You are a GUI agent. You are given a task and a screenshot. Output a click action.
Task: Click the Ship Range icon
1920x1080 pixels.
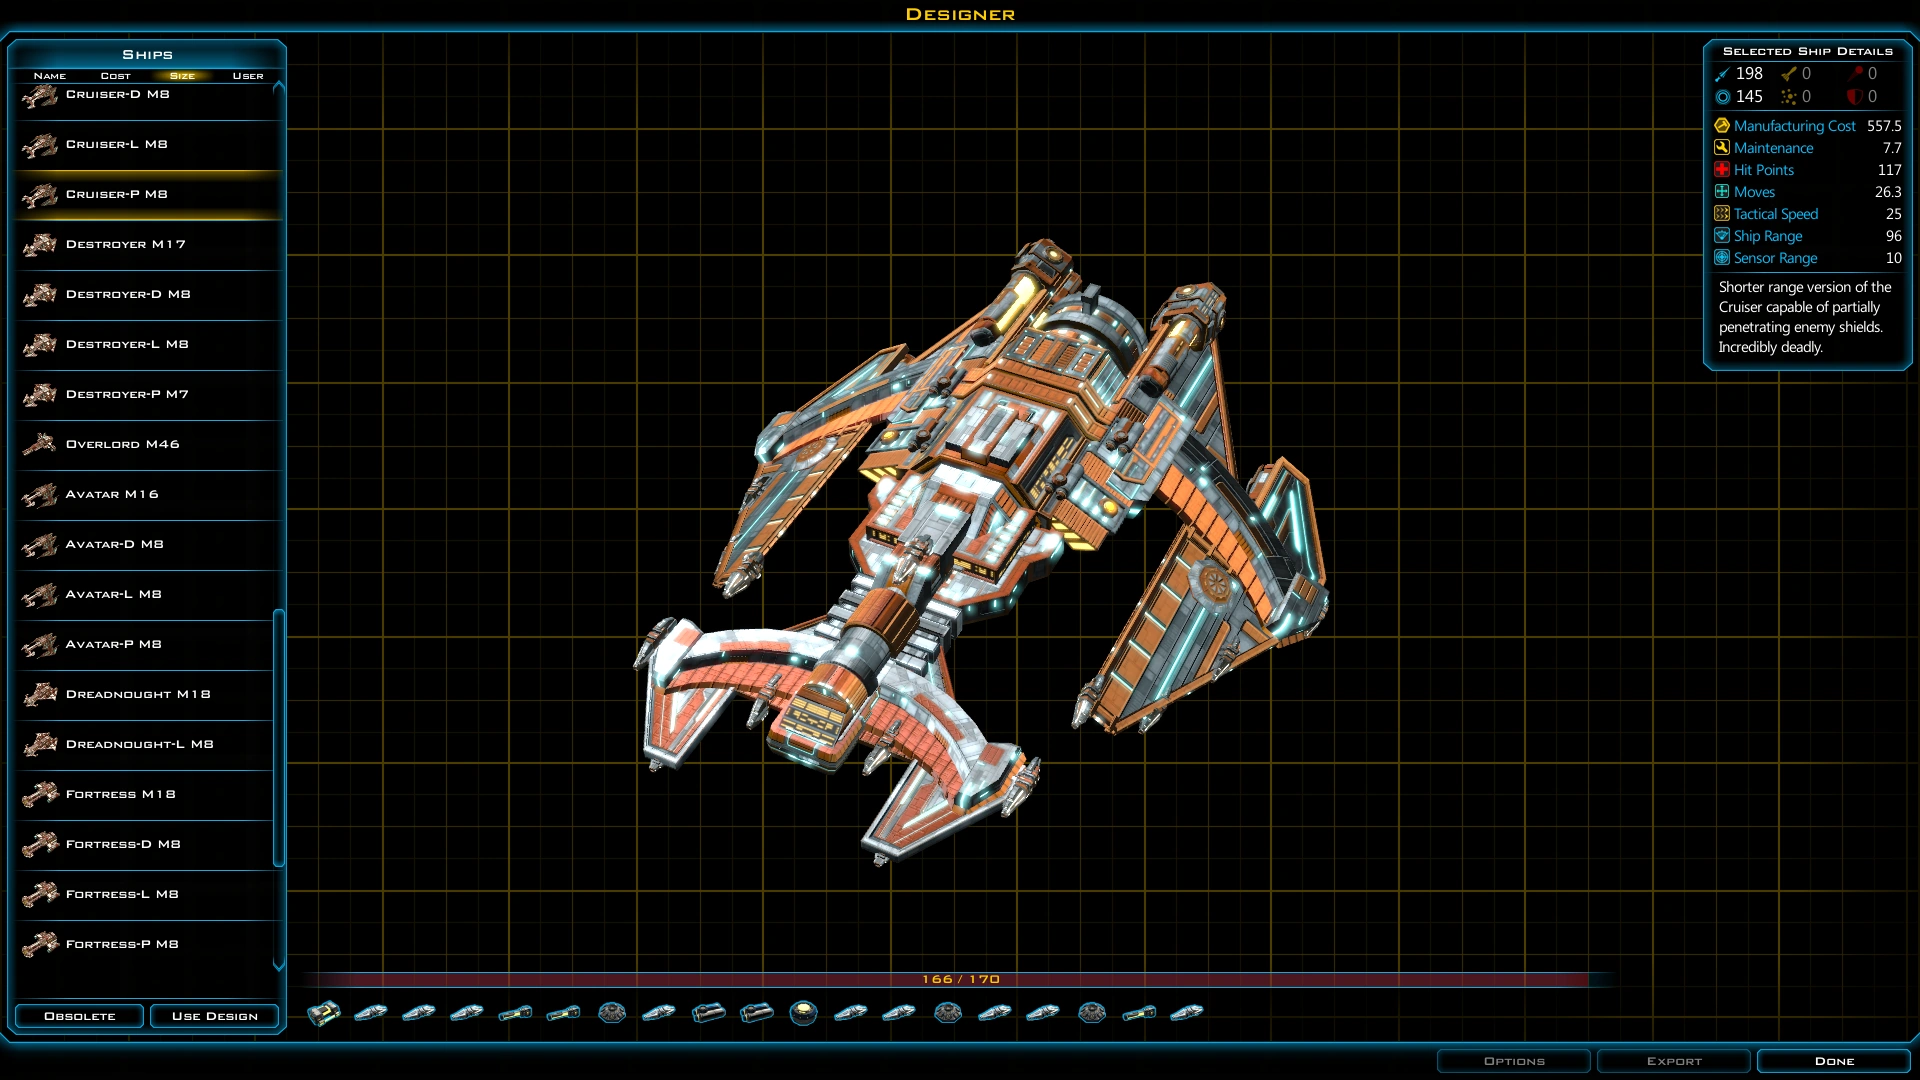coord(1722,236)
